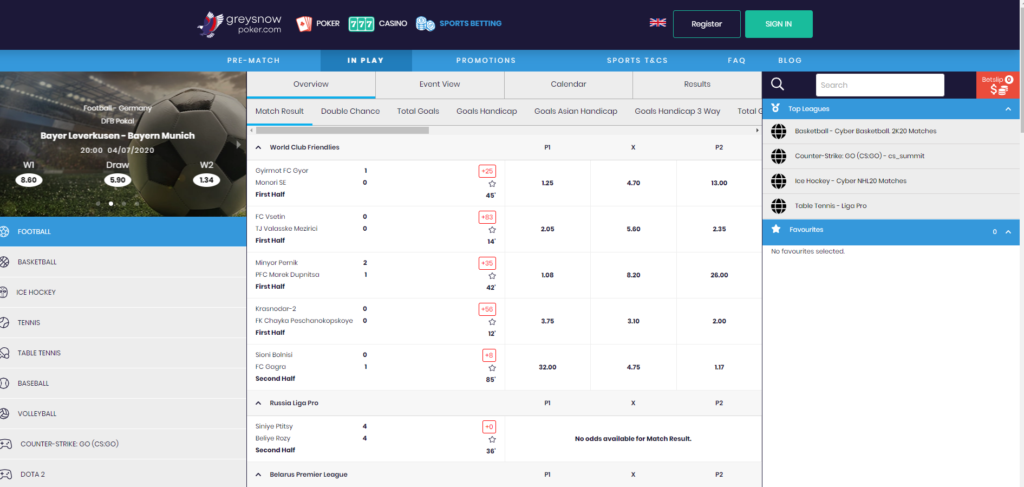Switch to the Event View tab

[440, 84]
